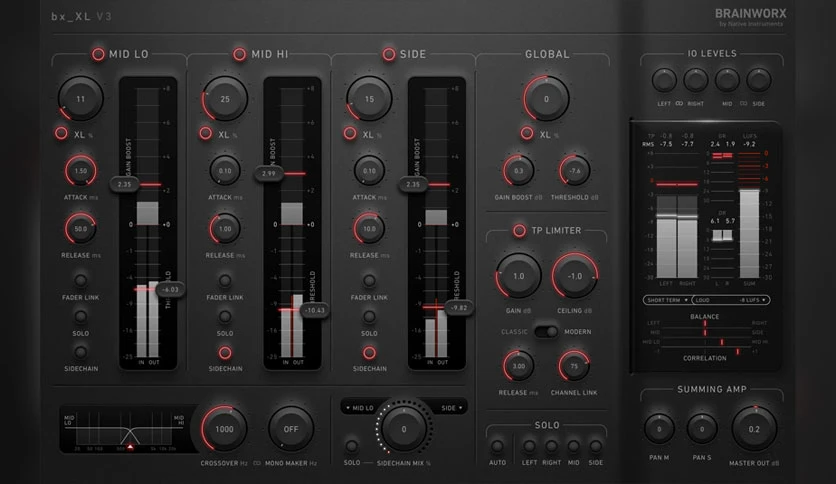
Task: Toggle the TP LIMITER power button
Action: point(519,230)
